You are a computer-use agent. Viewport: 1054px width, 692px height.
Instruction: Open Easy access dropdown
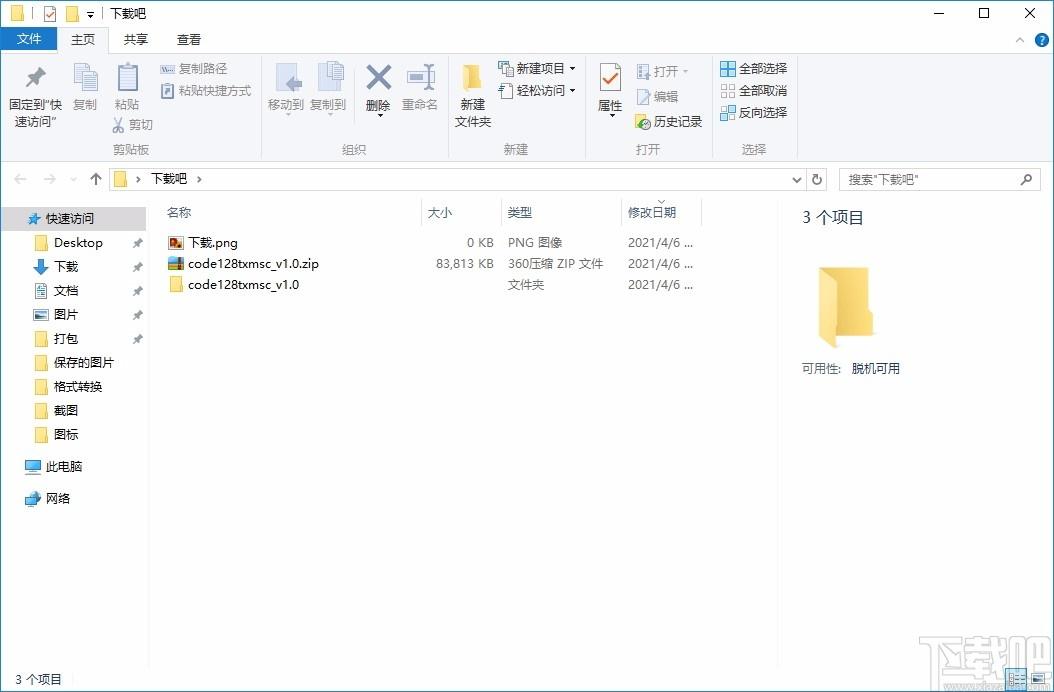tap(537, 90)
